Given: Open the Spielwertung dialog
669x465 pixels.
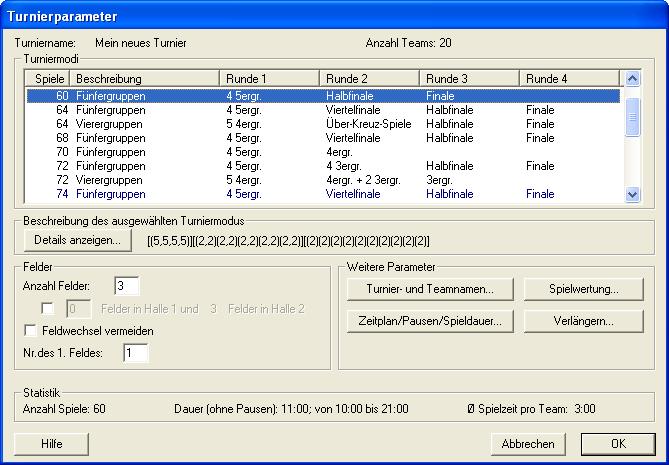Looking at the screenshot, I should click(583, 290).
